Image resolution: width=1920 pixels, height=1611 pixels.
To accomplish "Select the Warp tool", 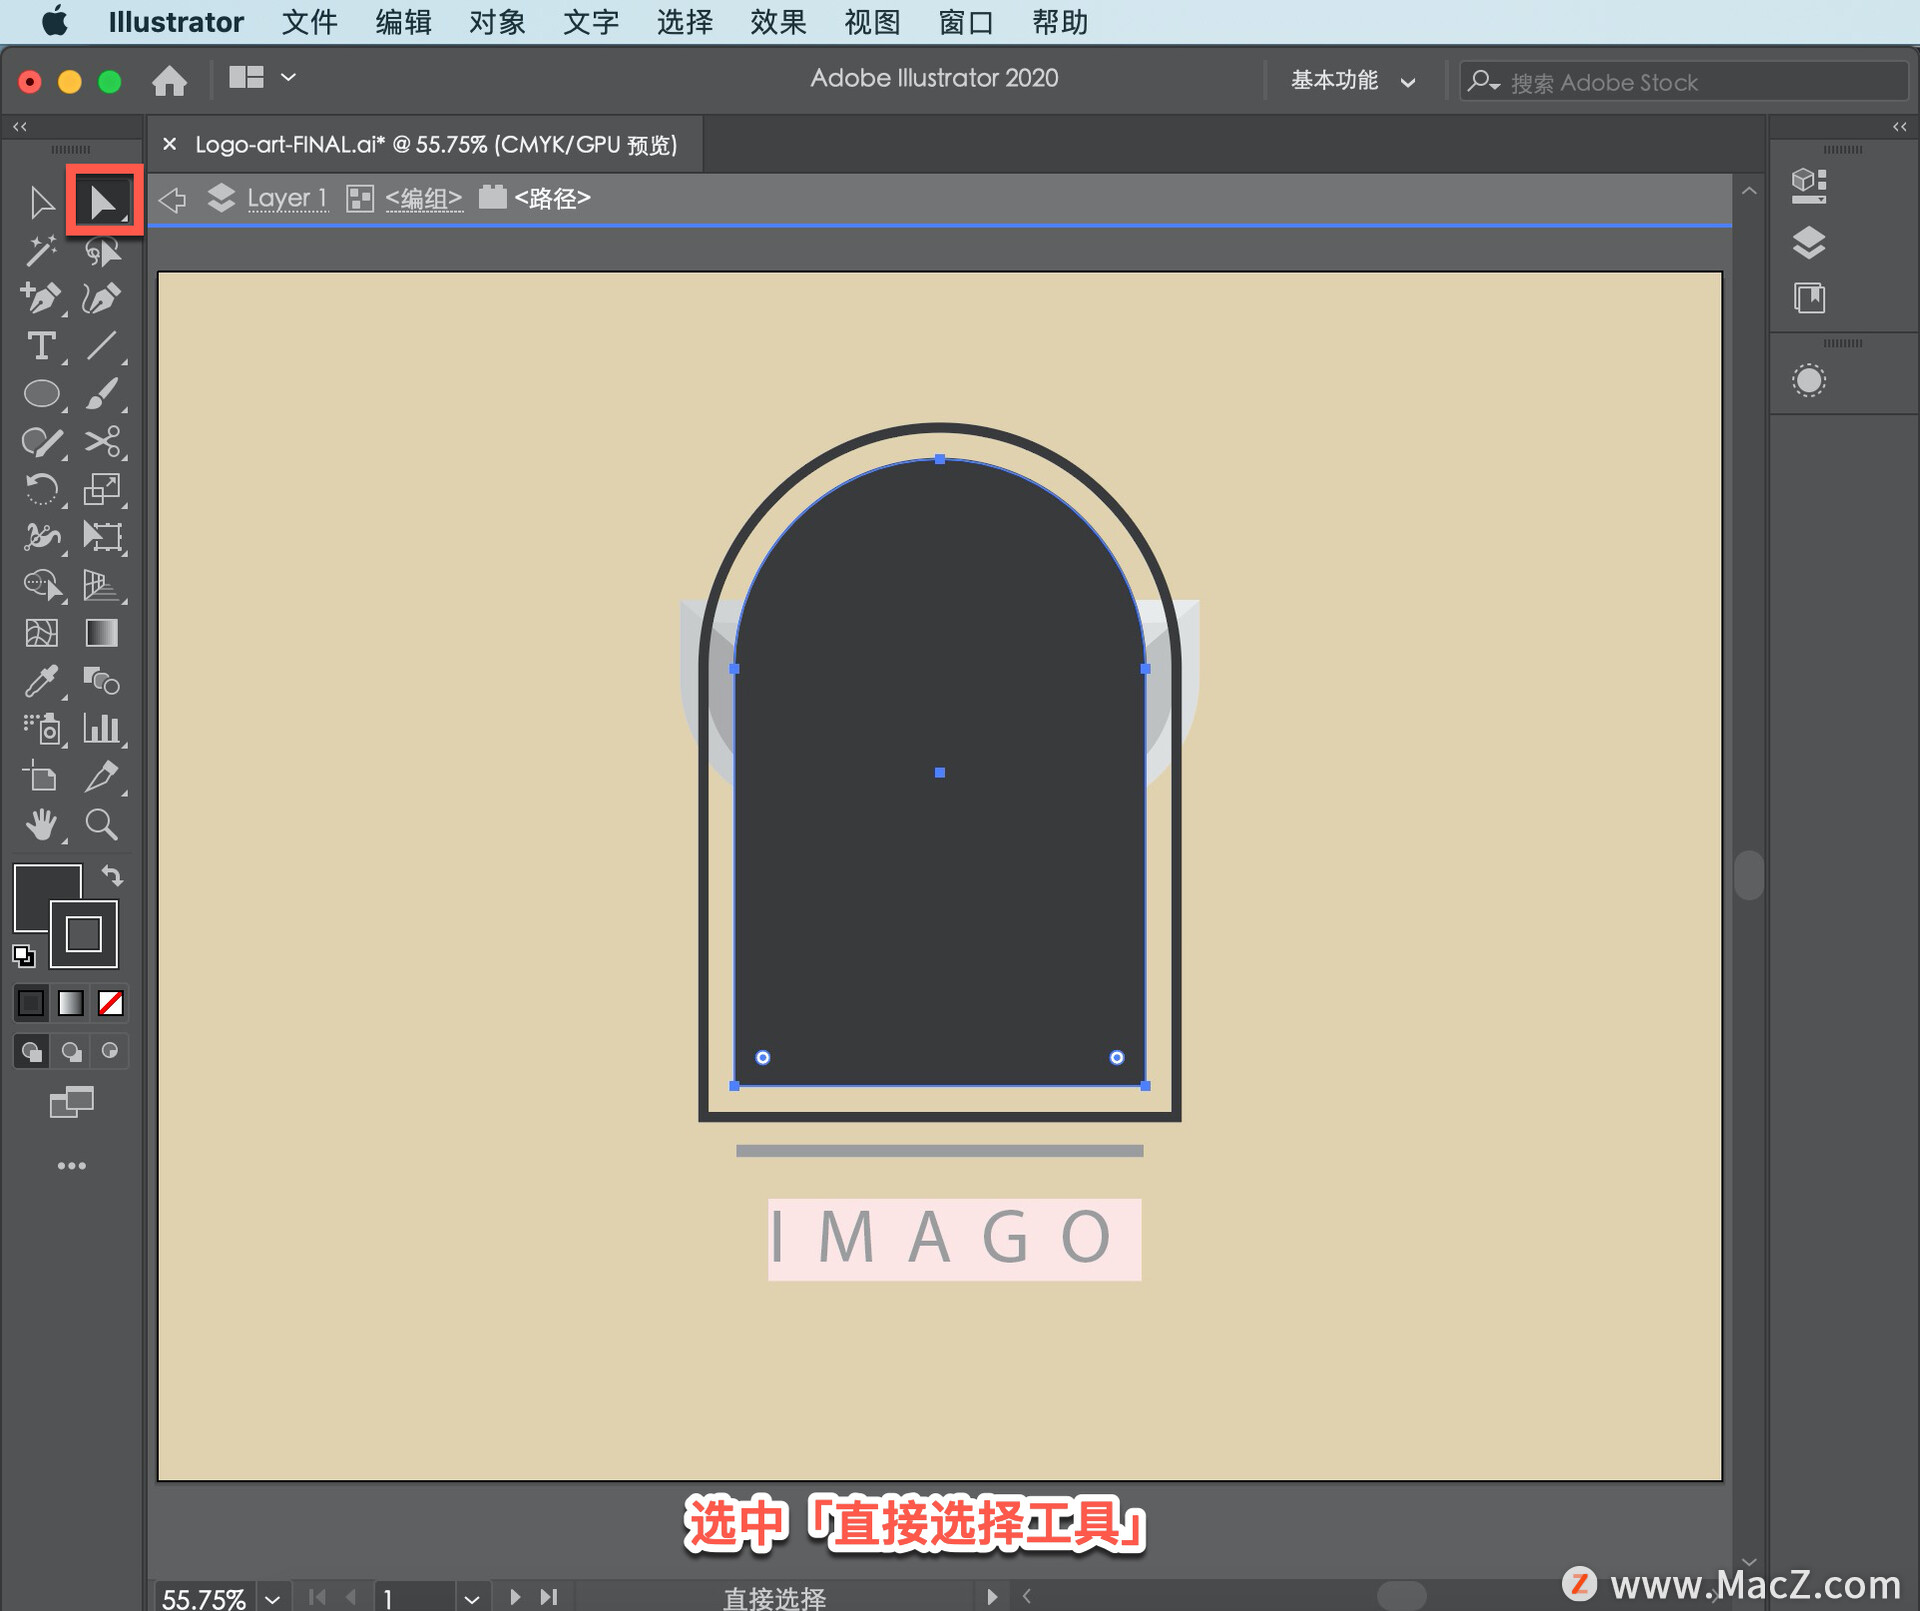I will coord(41,538).
